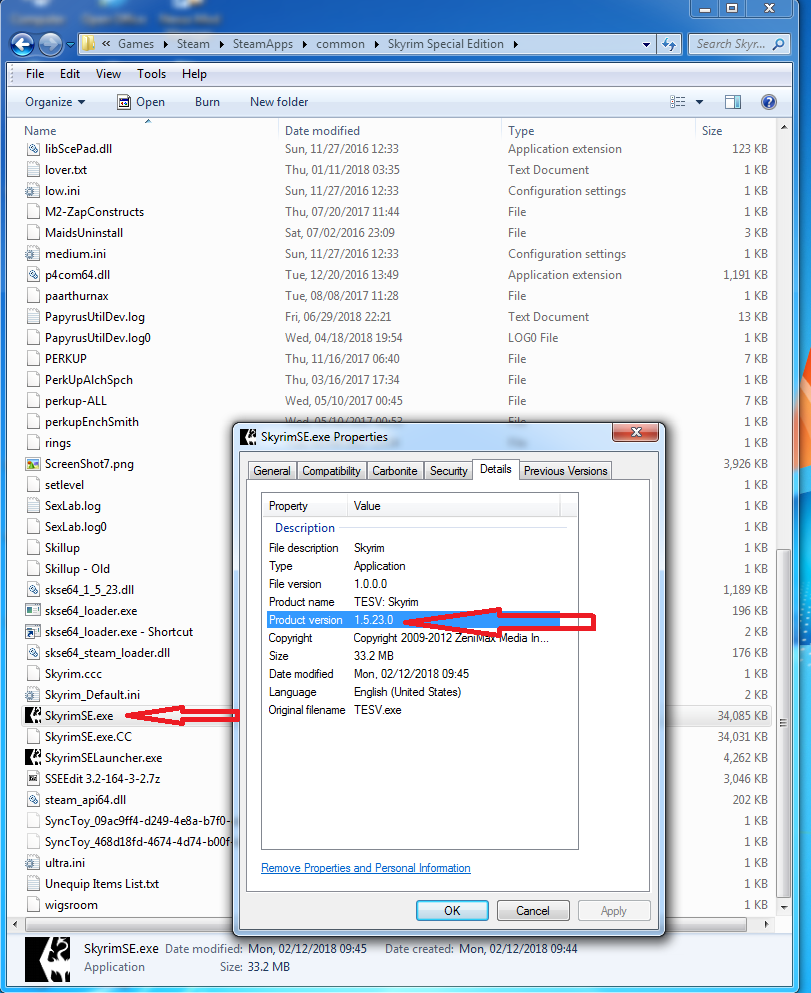The image size is (811, 993).
Task: Click the Skyrim_Default.ini file icon
Action: click(x=32, y=695)
